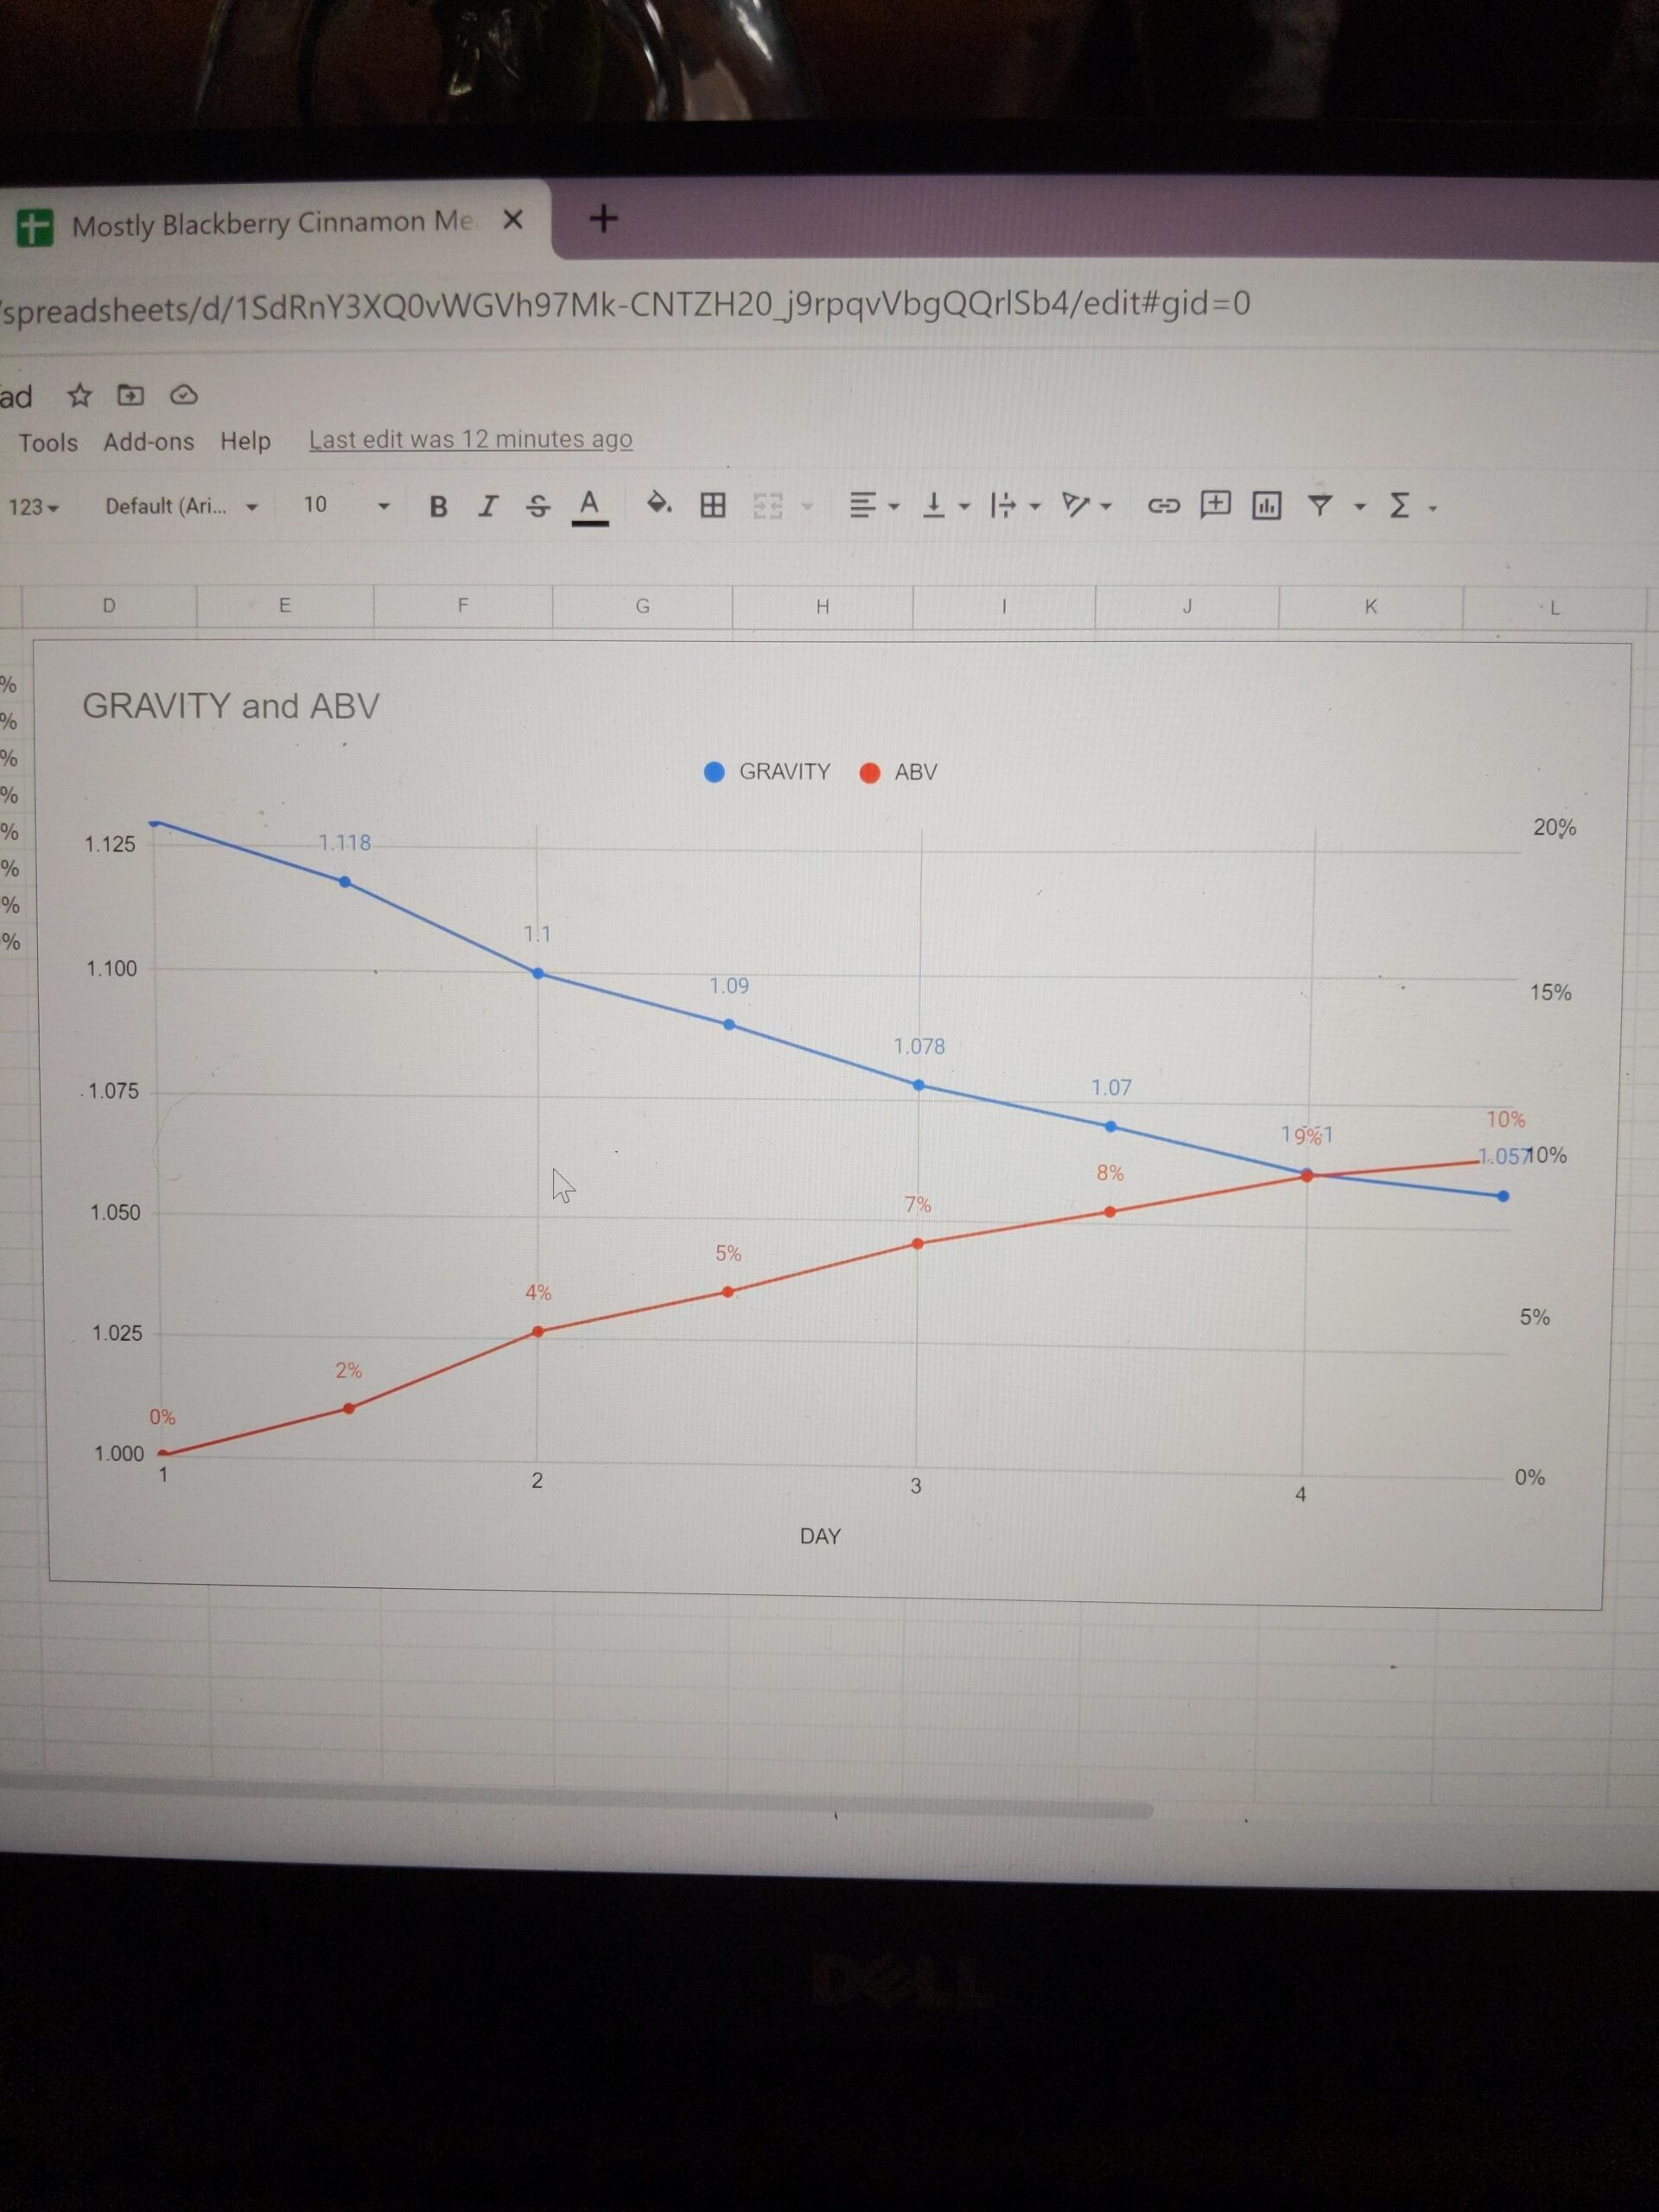Screen dimensions: 1659x2212
Task: Click the GRAVITY legend entry
Action: [768, 772]
